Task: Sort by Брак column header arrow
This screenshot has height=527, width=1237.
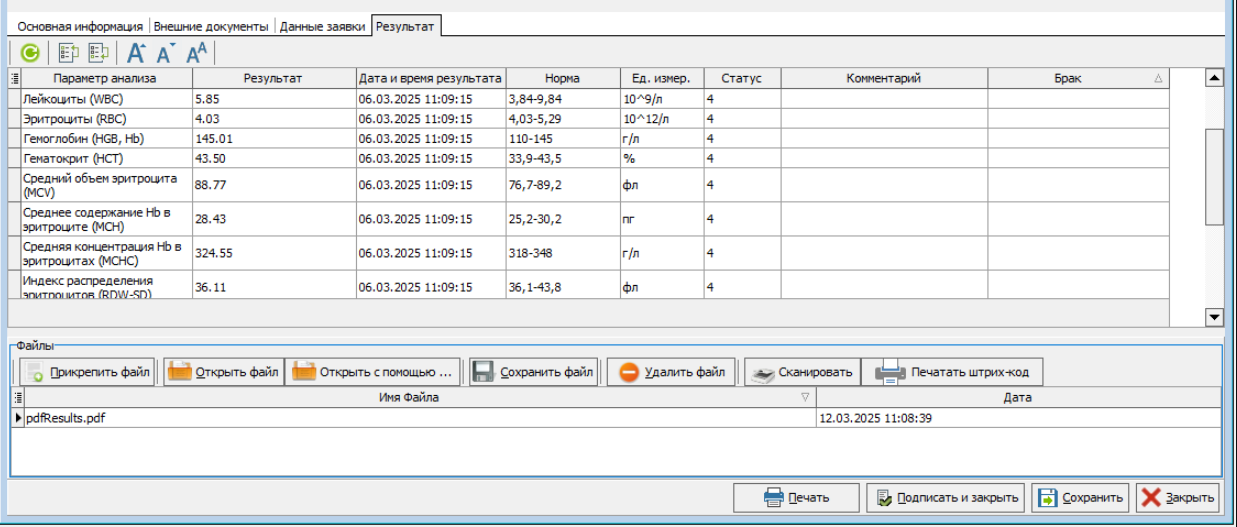Action: [1158, 78]
